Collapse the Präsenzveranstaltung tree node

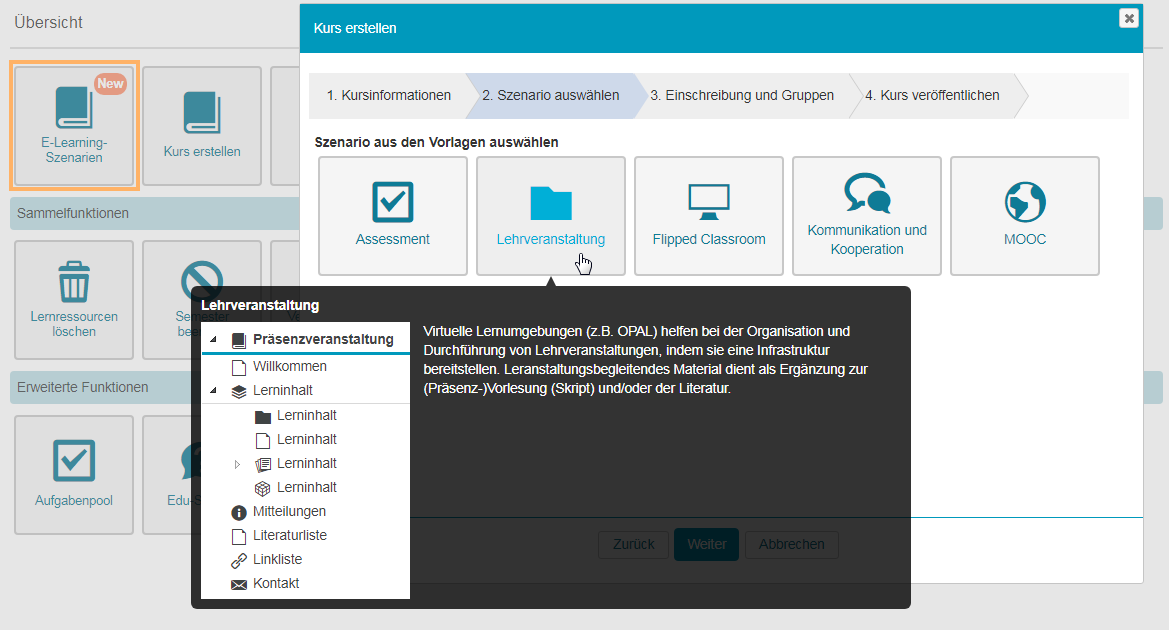coord(213,340)
